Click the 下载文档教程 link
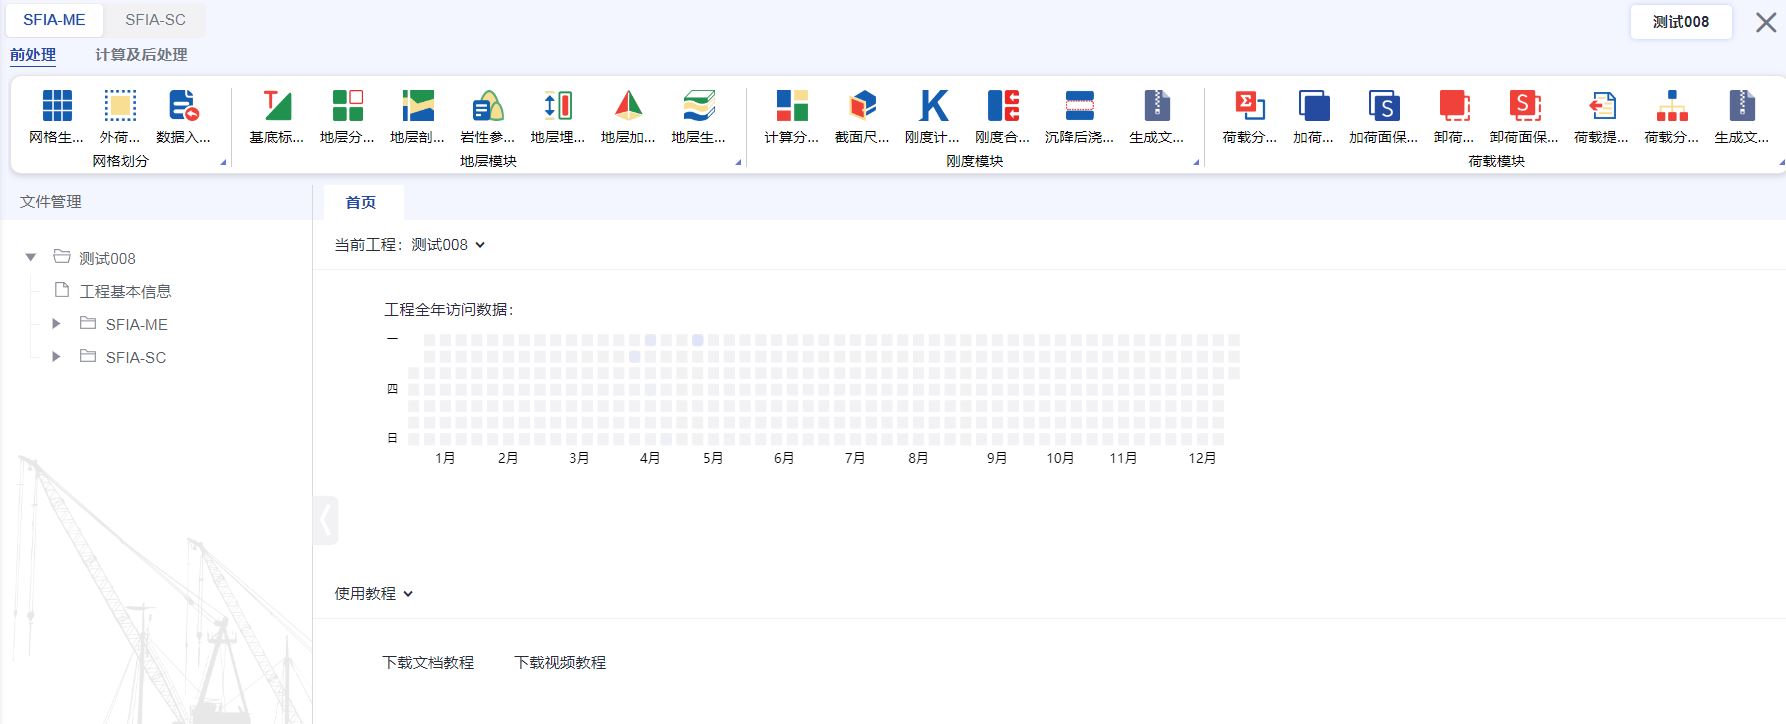1786x724 pixels. click(428, 662)
